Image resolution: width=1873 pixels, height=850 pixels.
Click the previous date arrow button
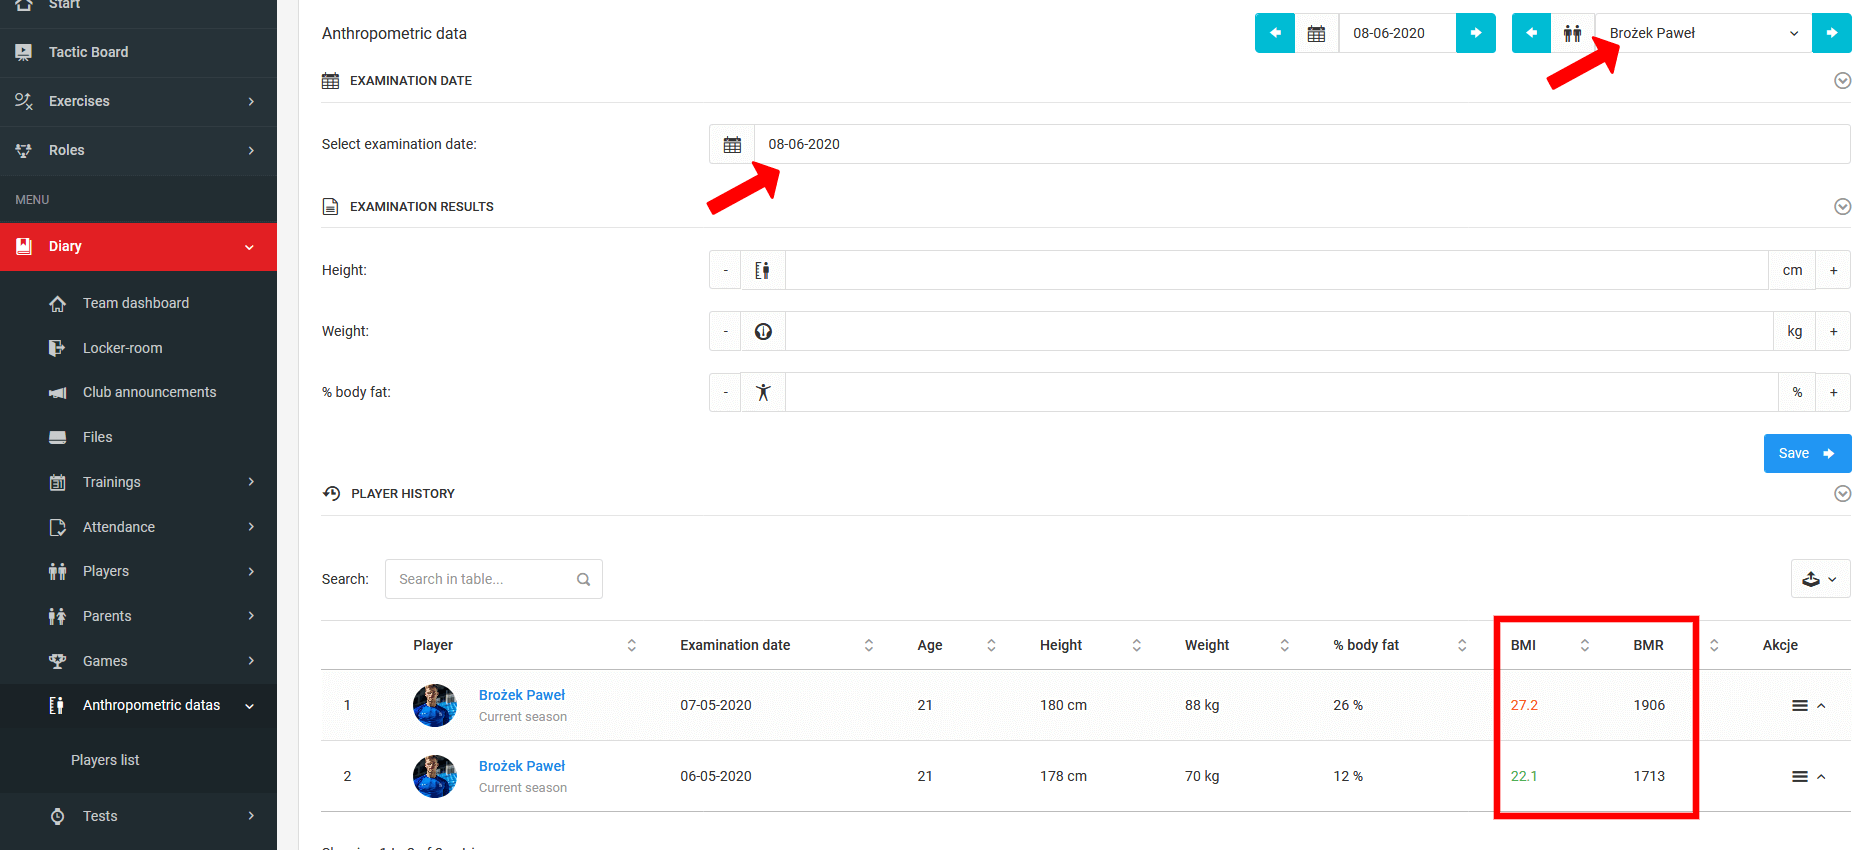(1275, 33)
